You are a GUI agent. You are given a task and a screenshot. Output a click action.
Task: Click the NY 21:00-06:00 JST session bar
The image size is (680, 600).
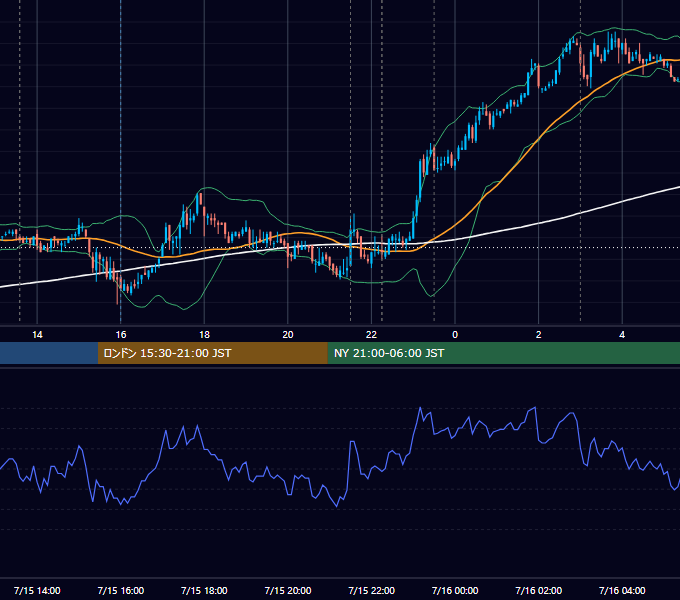click(503, 353)
